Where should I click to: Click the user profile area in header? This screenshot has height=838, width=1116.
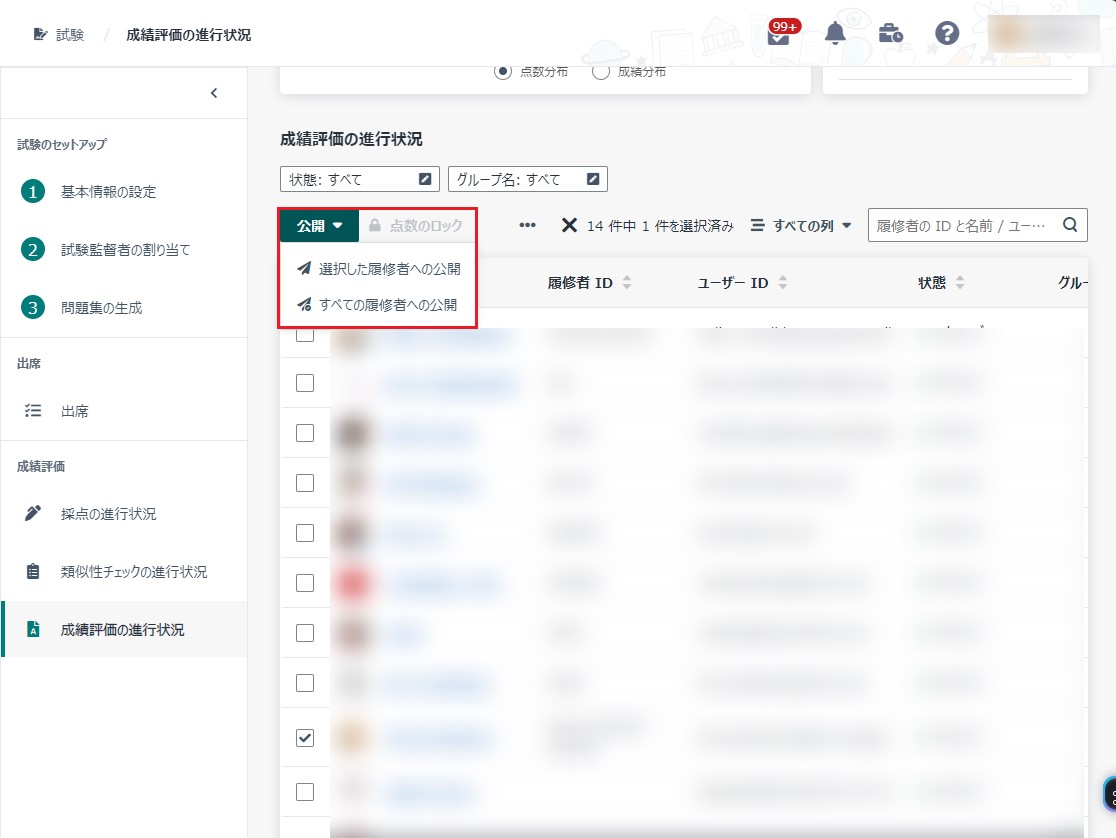coord(1043,33)
